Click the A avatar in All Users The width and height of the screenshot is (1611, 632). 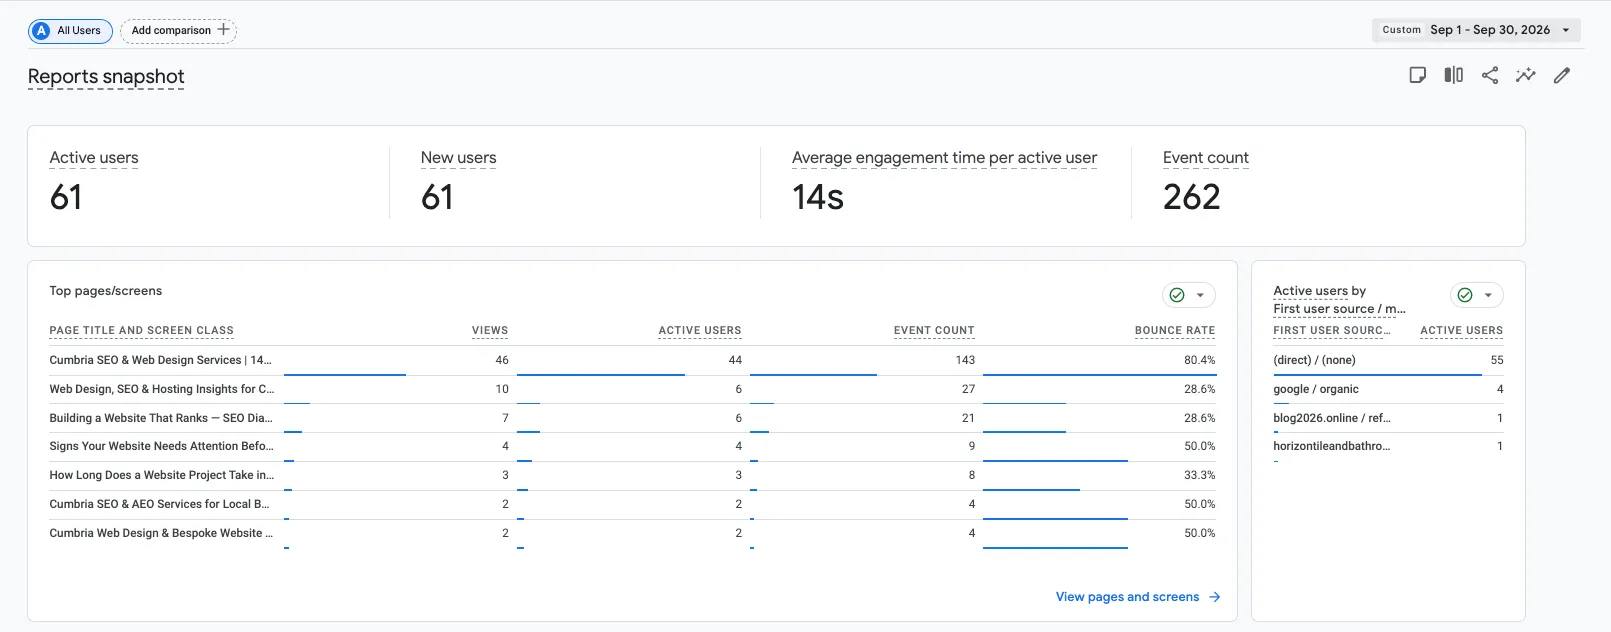pos(41,31)
